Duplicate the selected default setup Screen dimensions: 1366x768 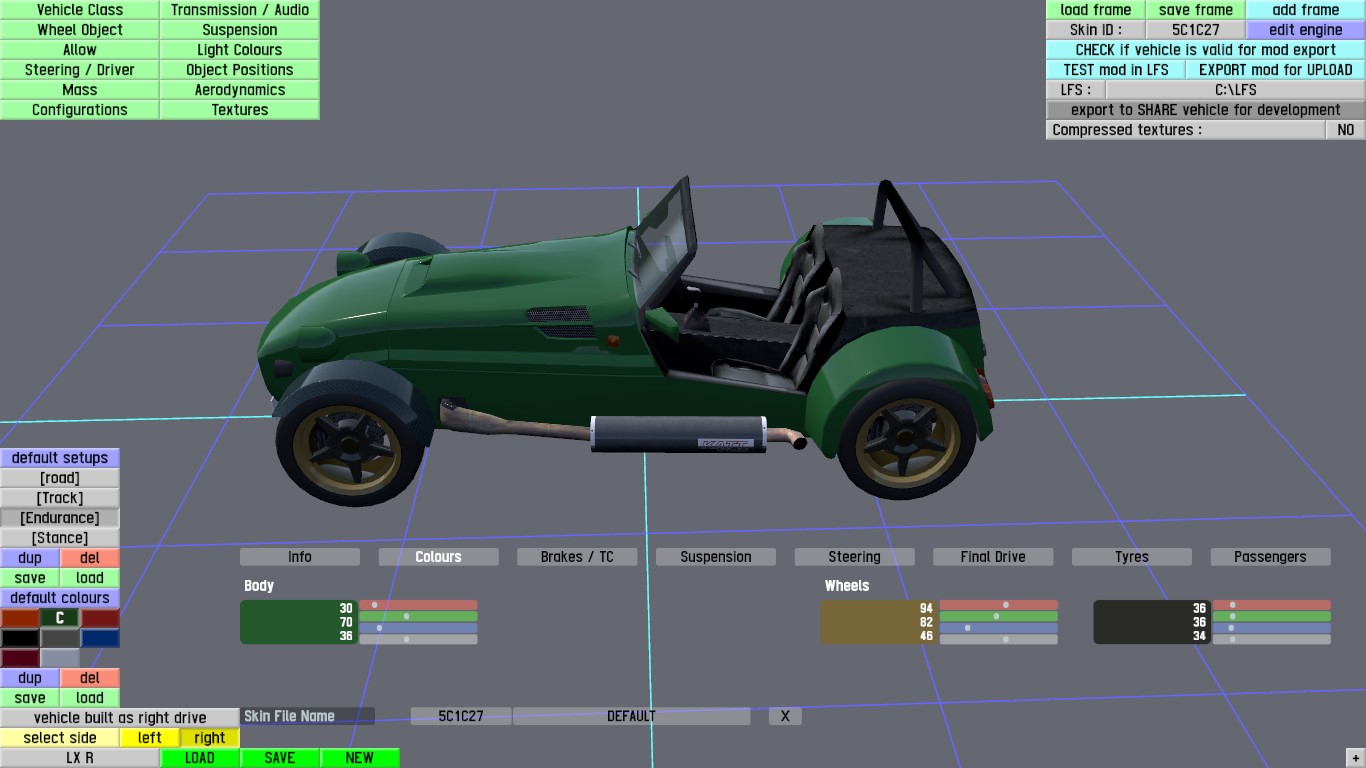(30, 558)
